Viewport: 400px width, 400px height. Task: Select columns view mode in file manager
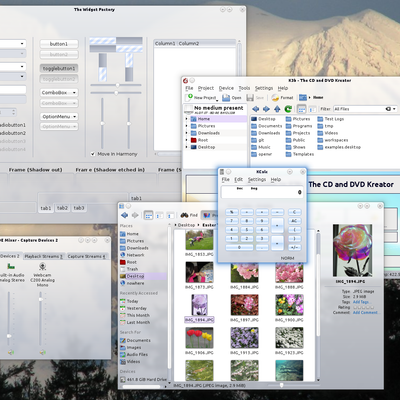170,215
